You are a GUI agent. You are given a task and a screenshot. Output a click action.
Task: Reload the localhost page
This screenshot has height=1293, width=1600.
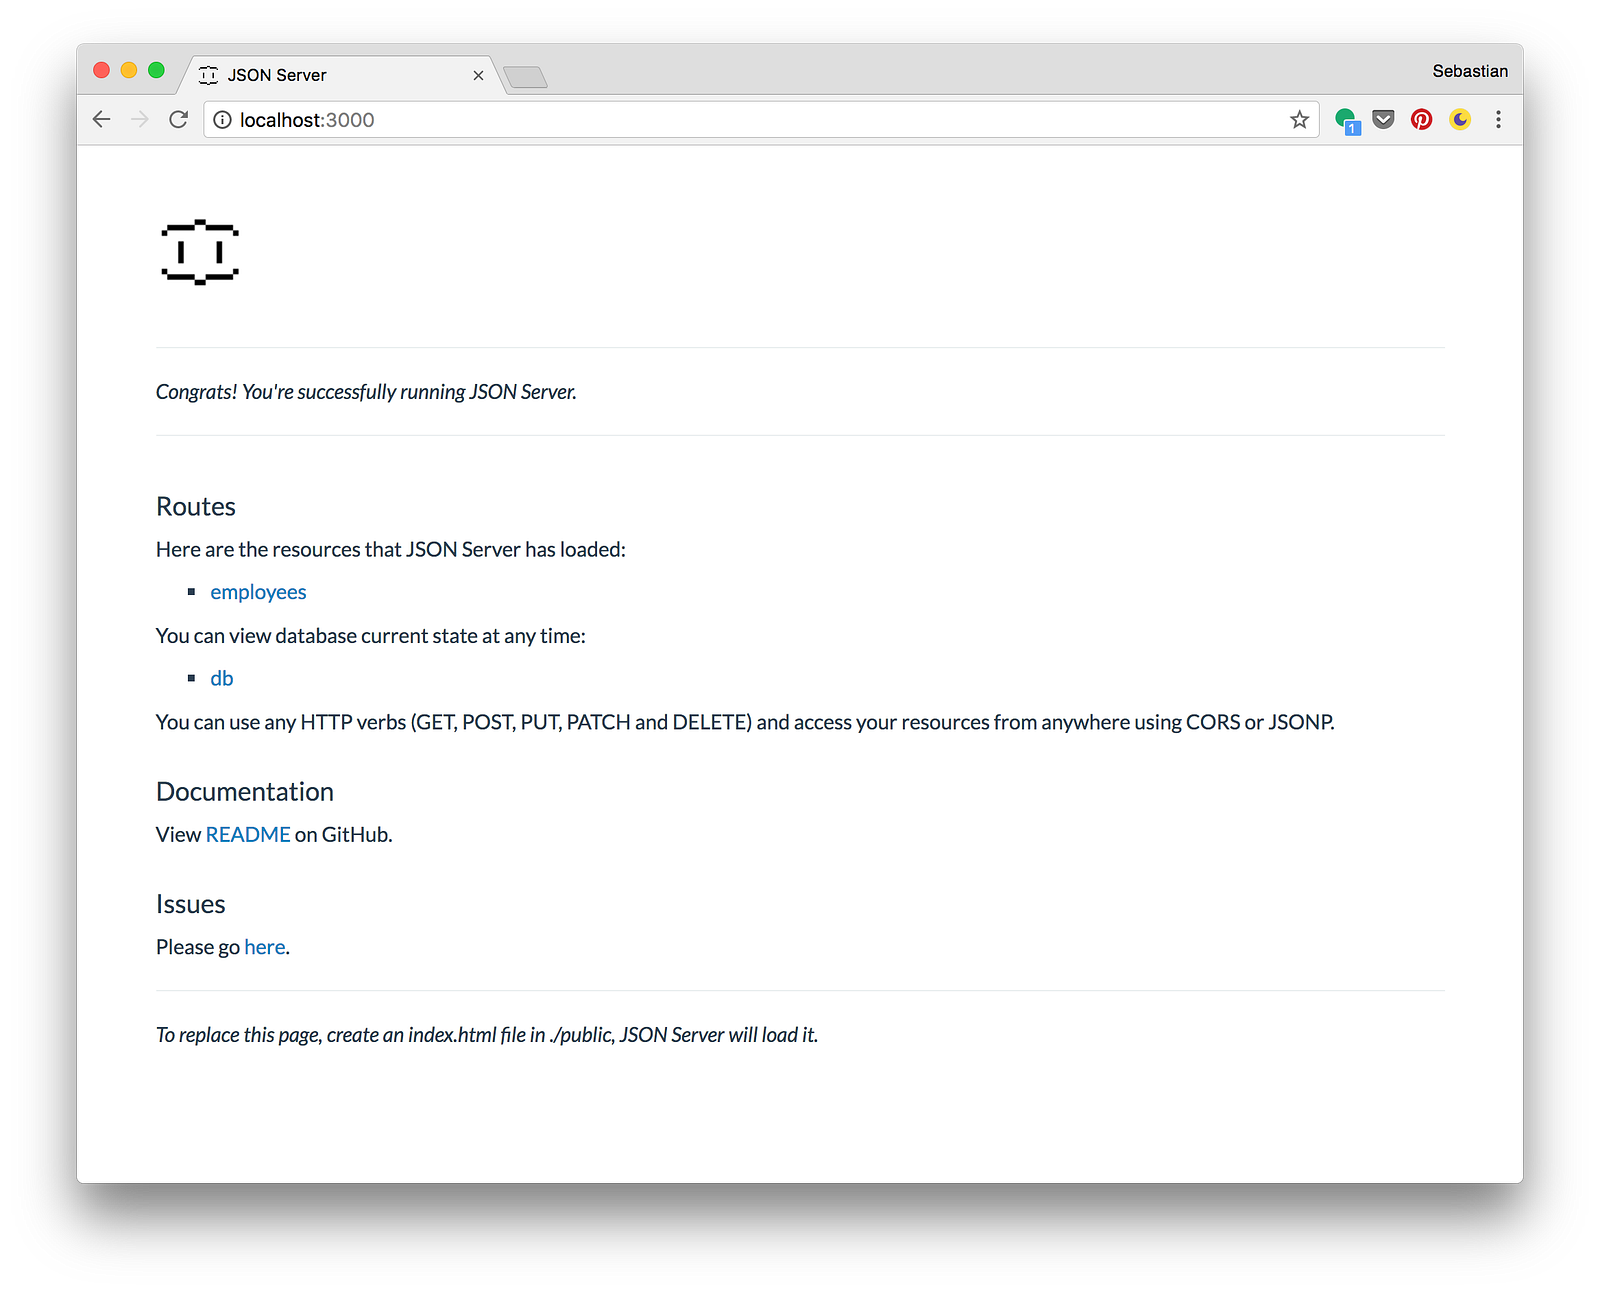(179, 120)
